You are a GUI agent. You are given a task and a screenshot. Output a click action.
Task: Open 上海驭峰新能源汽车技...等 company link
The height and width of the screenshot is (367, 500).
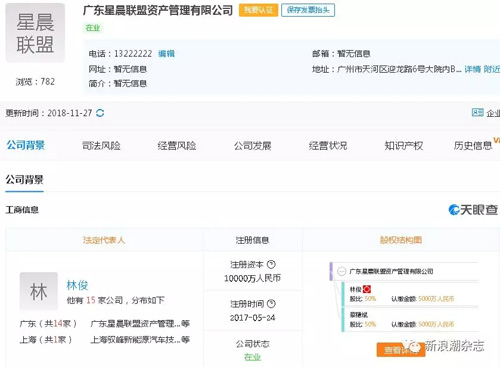pyautogui.click(x=140, y=340)
